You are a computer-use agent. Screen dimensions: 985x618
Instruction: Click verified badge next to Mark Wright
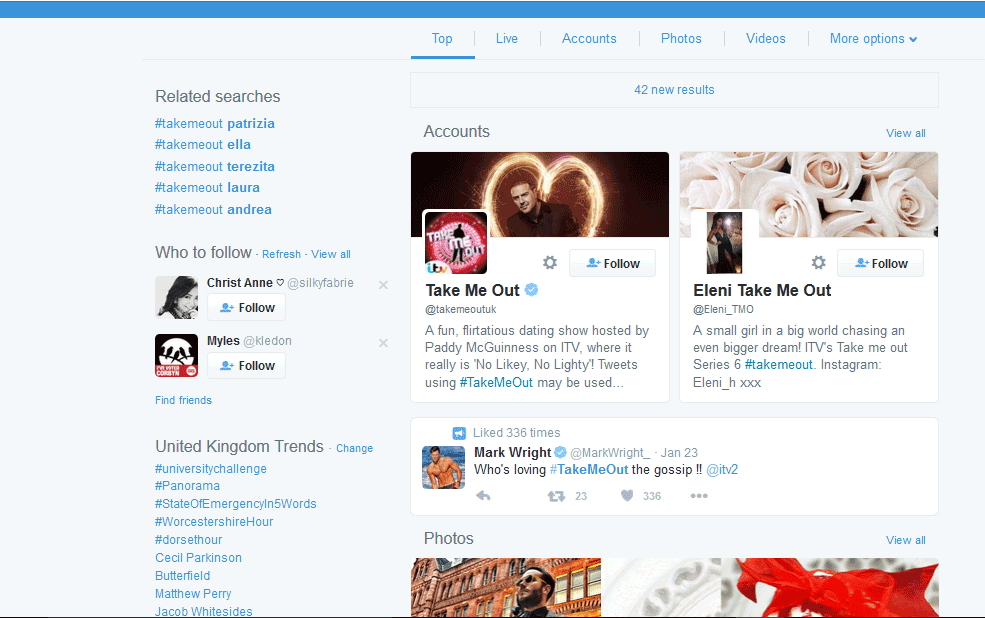560,452
